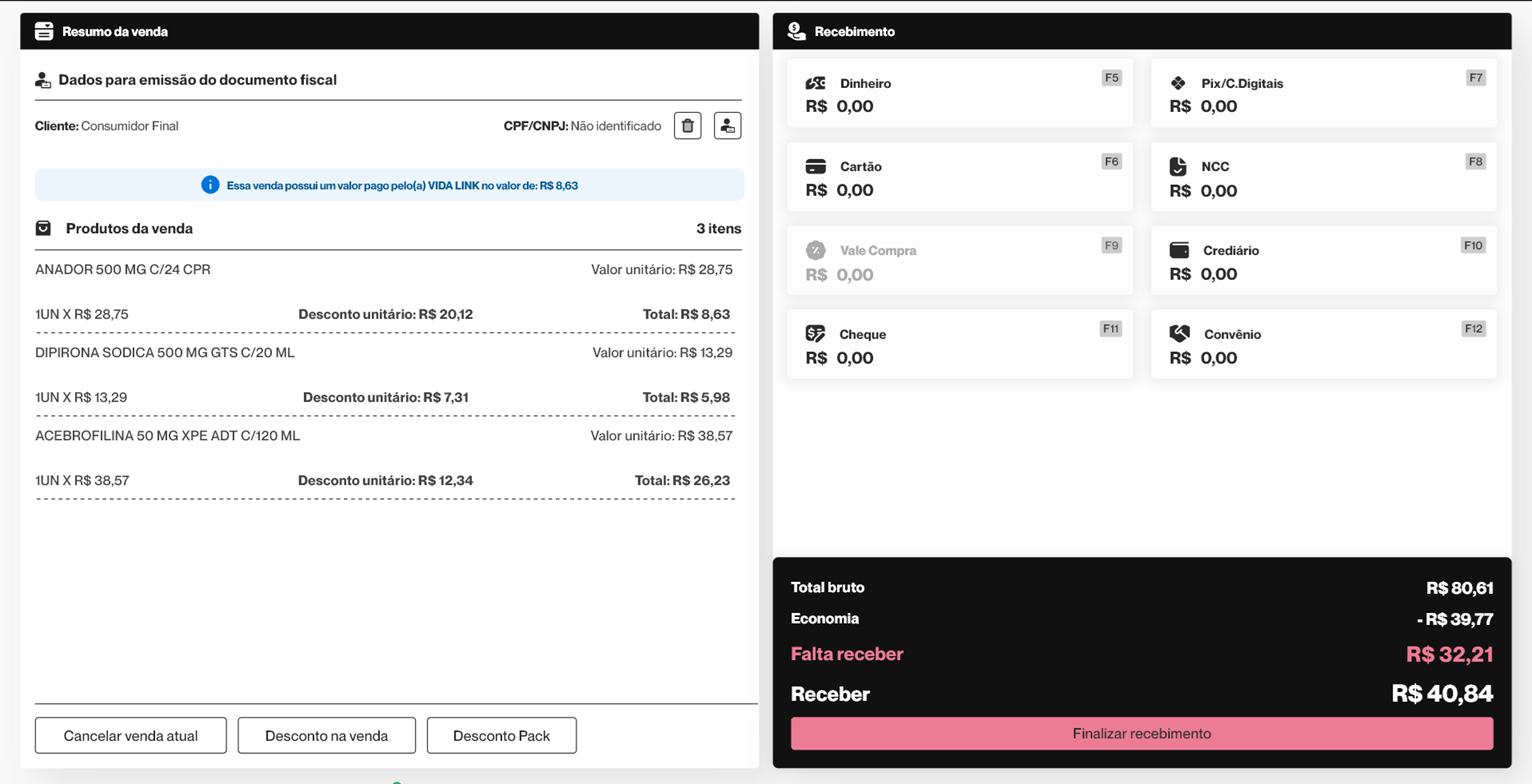
Task: Click the NCC payment icon
Action: click(1178, 167)
